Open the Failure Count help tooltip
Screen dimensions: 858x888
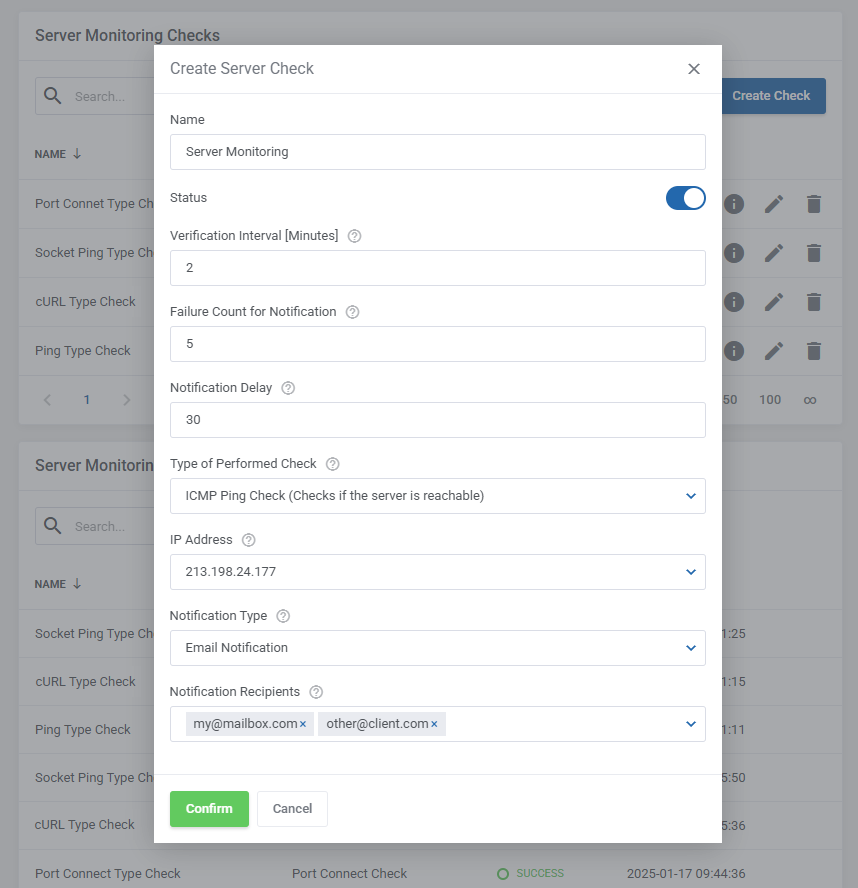pos(352,312)
